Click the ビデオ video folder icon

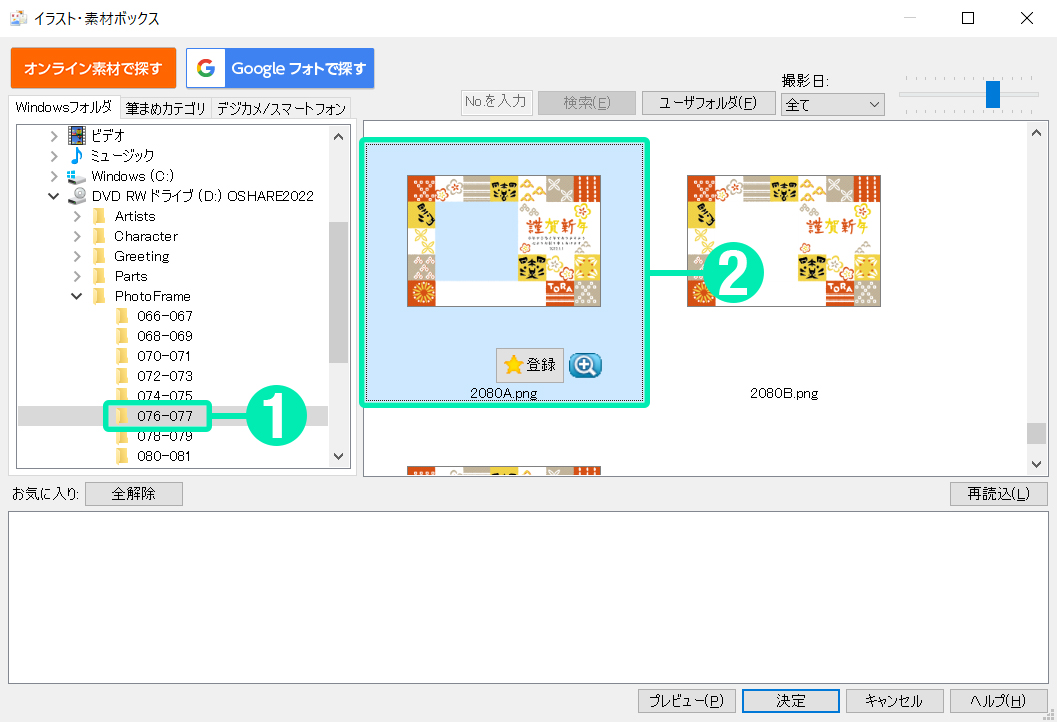[77, 135]
